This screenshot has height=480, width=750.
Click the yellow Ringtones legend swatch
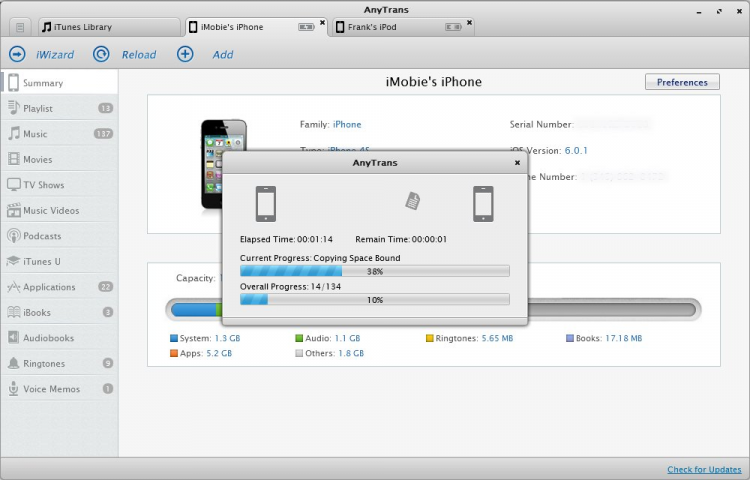click(x=430, y=338)
